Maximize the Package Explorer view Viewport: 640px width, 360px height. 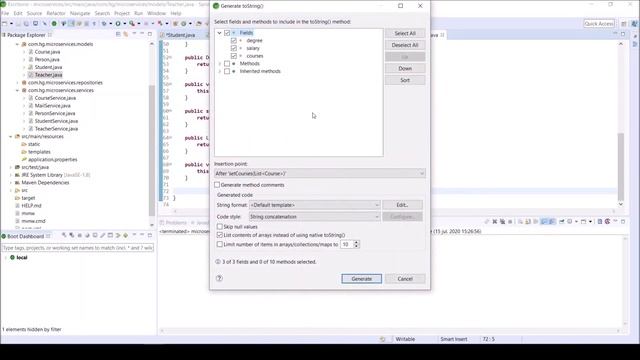150,35
